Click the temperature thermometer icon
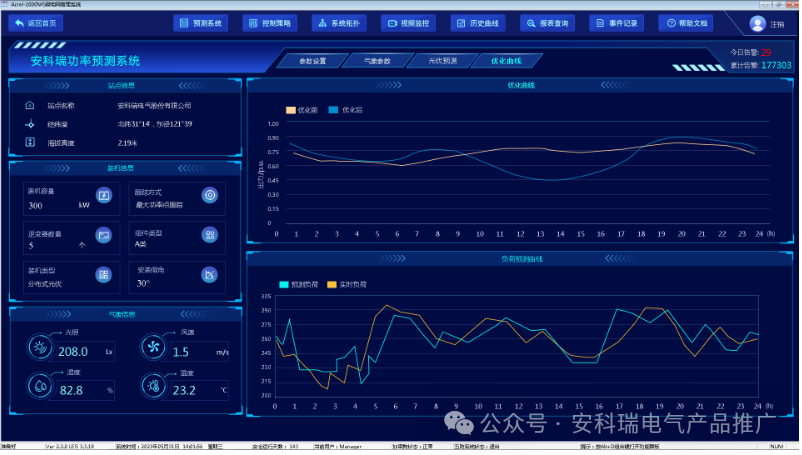Screen dimensions: 802x455 (153, 386)
